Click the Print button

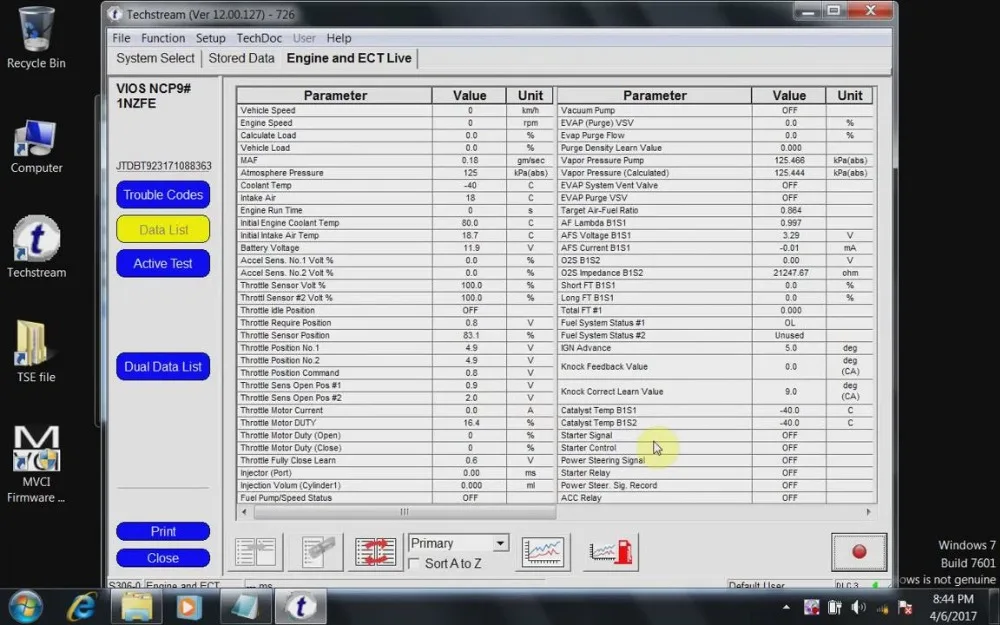[x=163, y=531]
